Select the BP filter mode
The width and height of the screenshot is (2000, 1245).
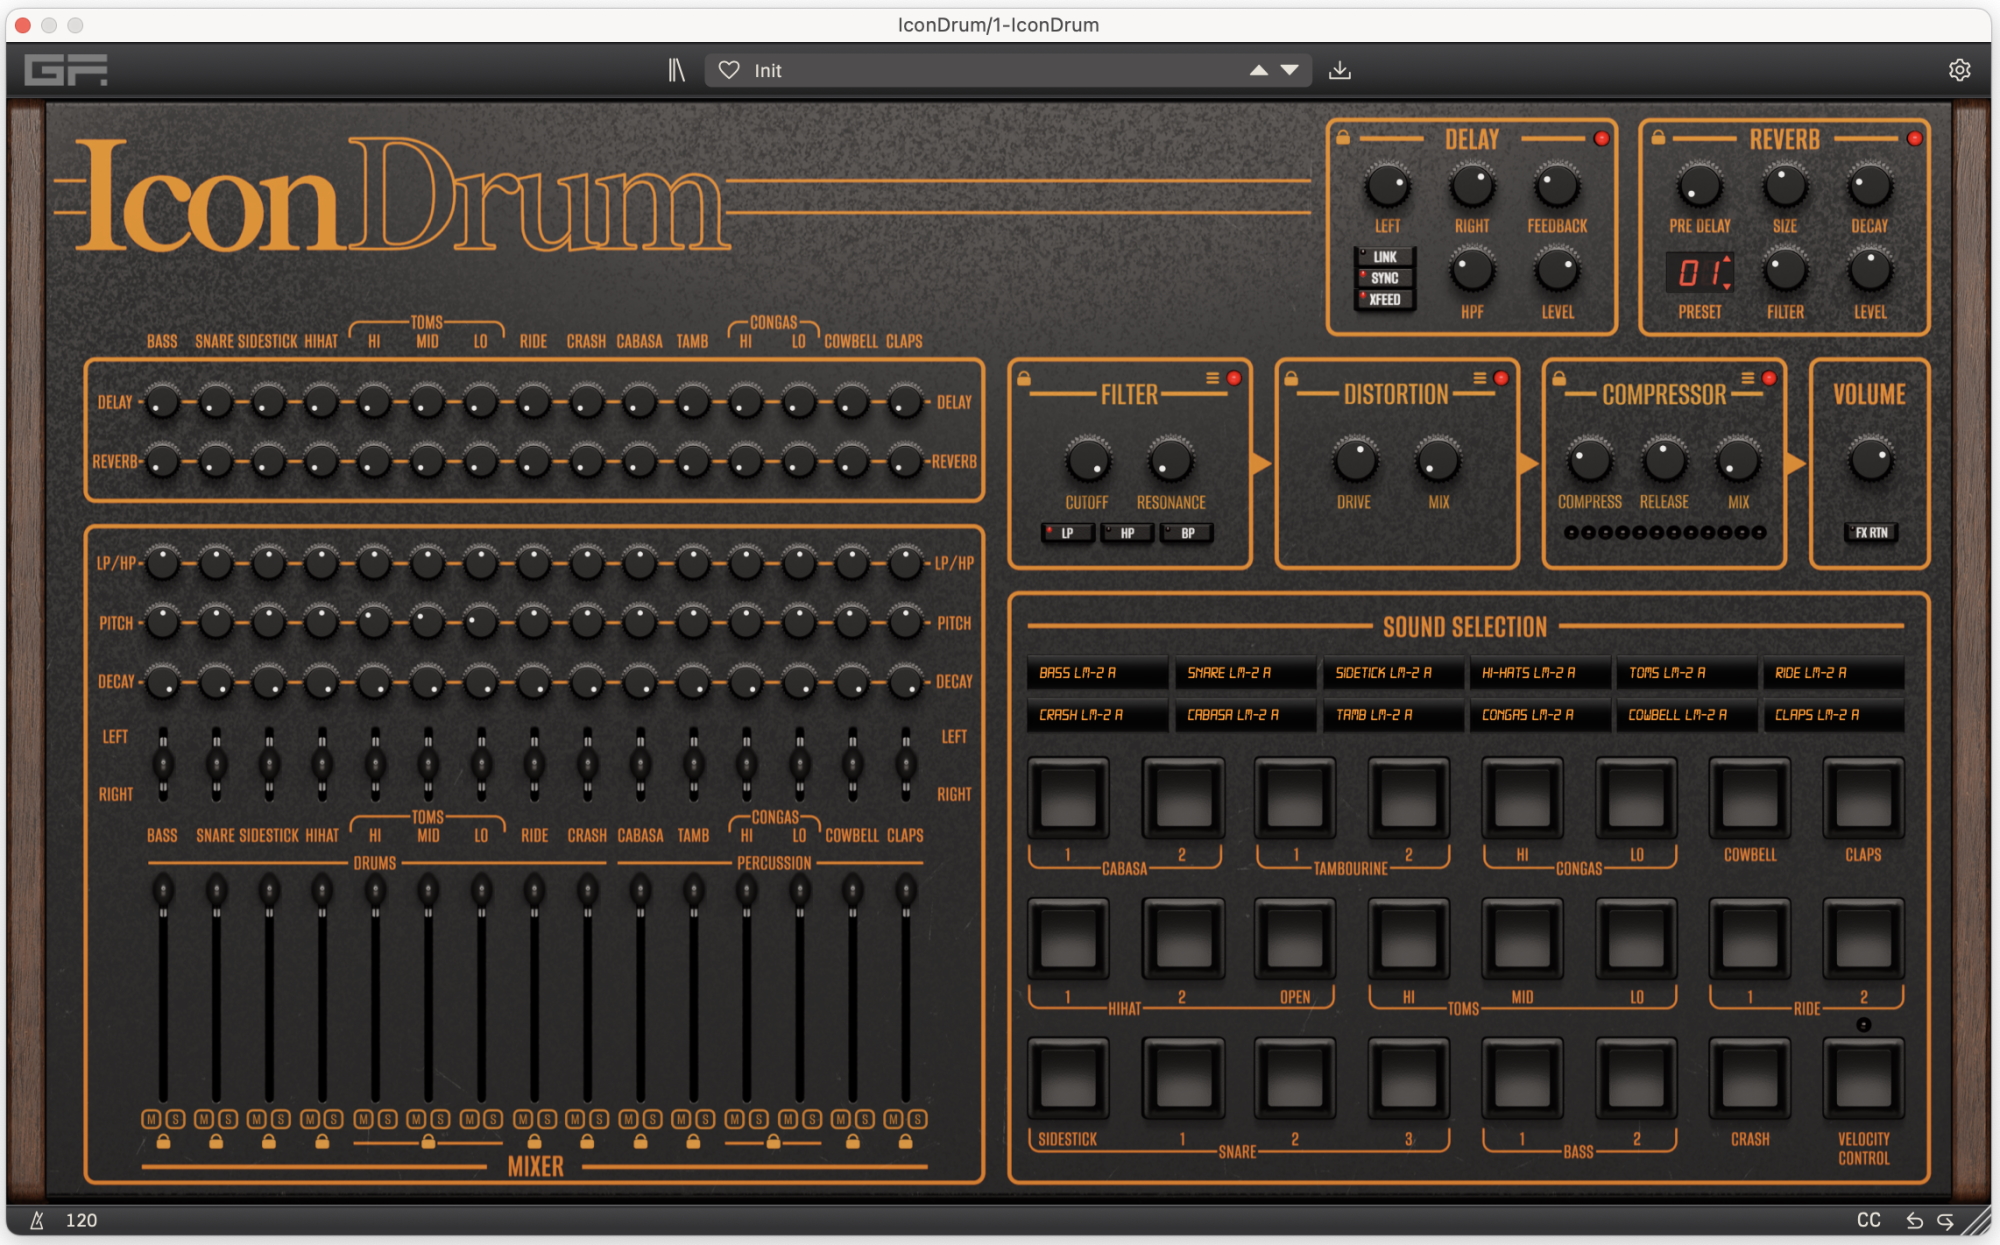[x=1187, y=533]
